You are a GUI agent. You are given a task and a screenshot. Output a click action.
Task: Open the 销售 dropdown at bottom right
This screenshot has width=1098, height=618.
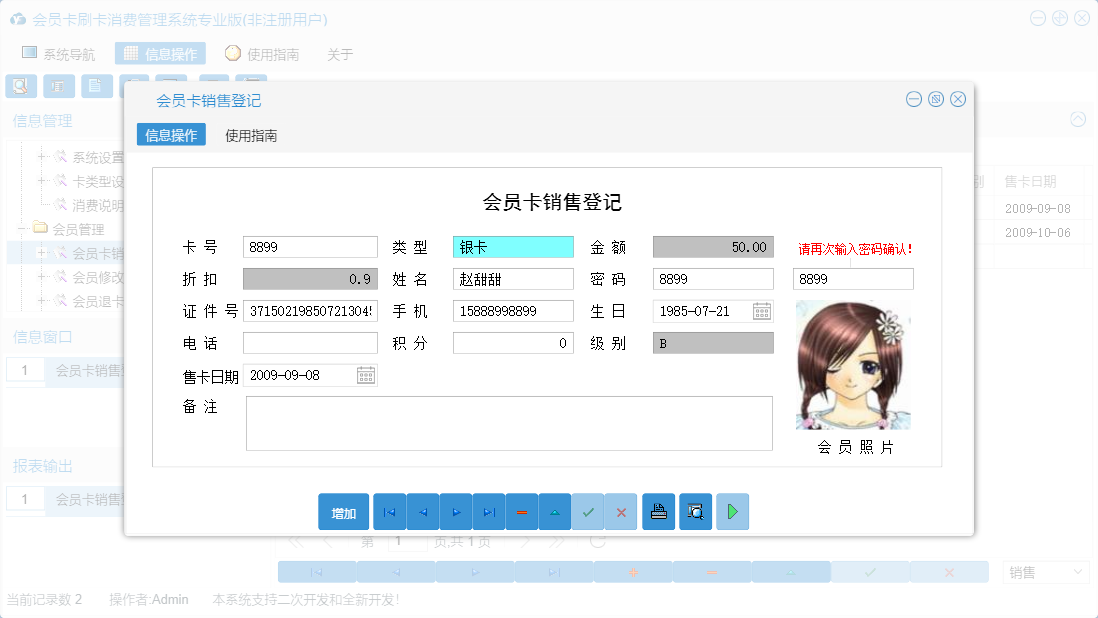1044,571
